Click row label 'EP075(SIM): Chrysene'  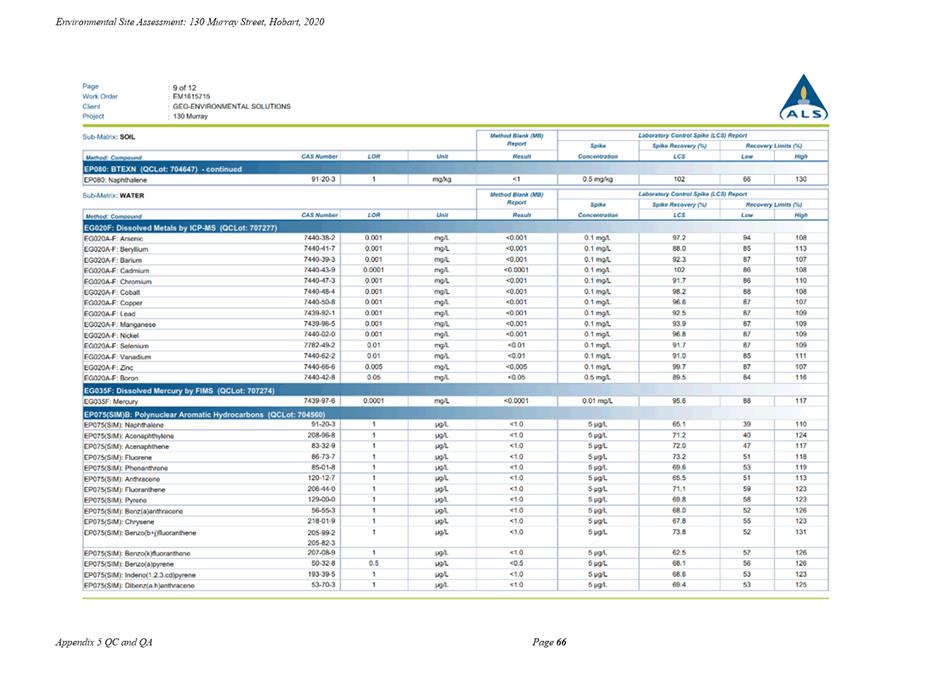119,522
